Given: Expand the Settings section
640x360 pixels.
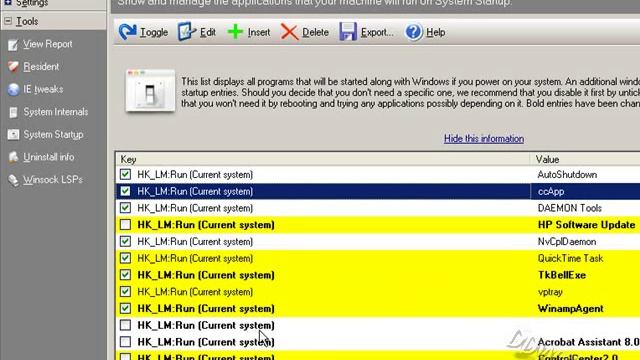Looking at the screenshot, I should (8, 3).
